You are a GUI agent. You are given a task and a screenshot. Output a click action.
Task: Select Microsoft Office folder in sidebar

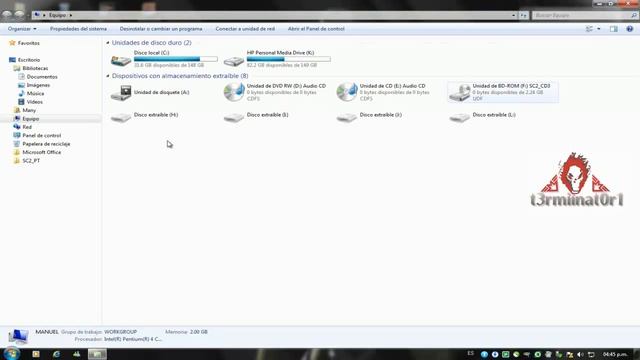click(x=42, y=152)
